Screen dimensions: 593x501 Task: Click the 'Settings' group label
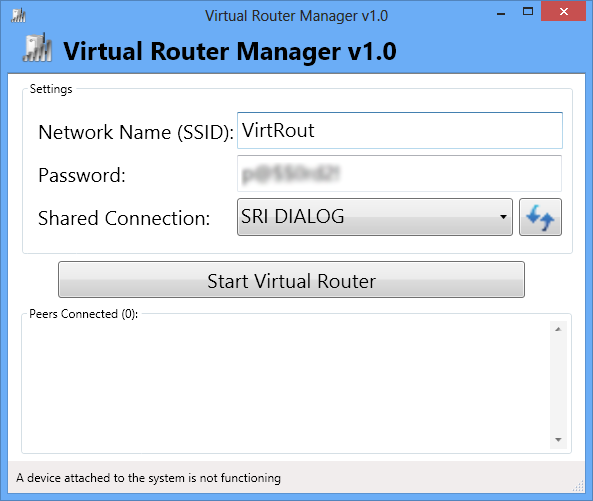pyautogui.click(x=51, y=89)
